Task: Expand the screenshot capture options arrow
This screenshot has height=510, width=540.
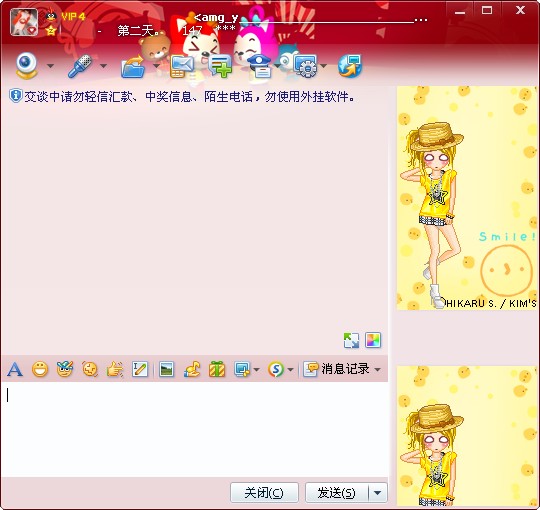Action: click(x=257, y=370)
